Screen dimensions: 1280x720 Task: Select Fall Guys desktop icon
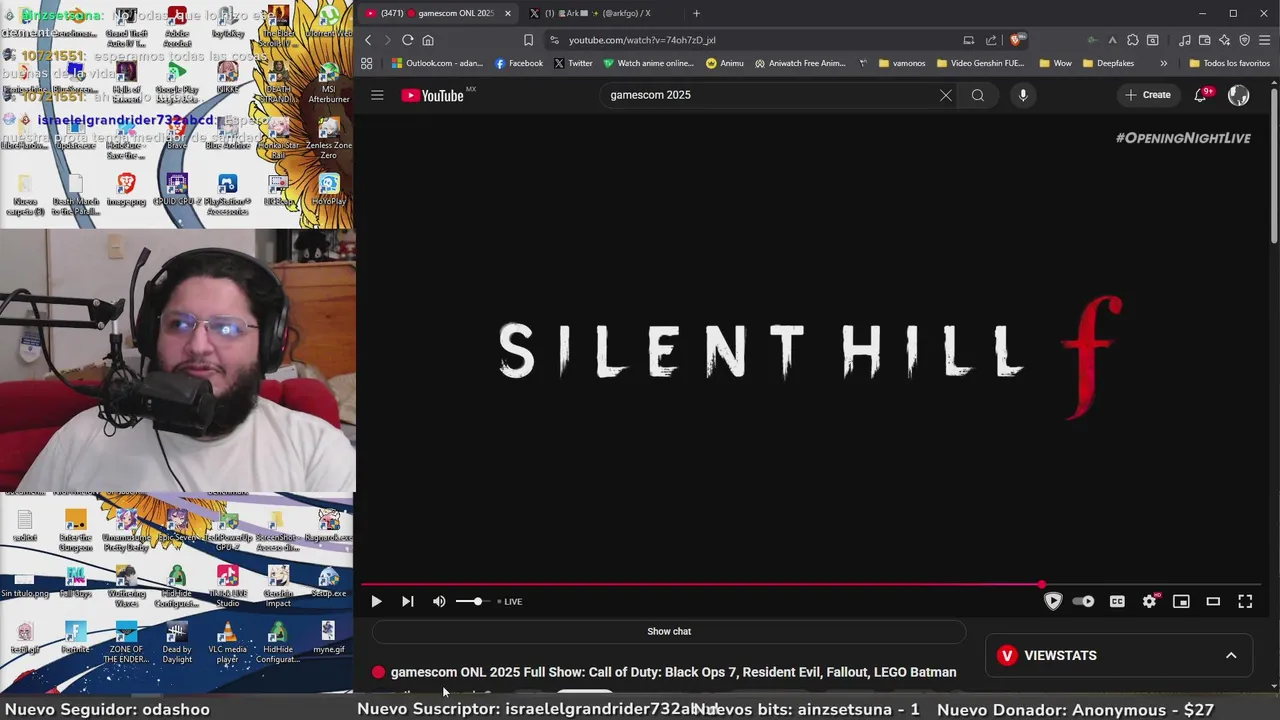75,582
